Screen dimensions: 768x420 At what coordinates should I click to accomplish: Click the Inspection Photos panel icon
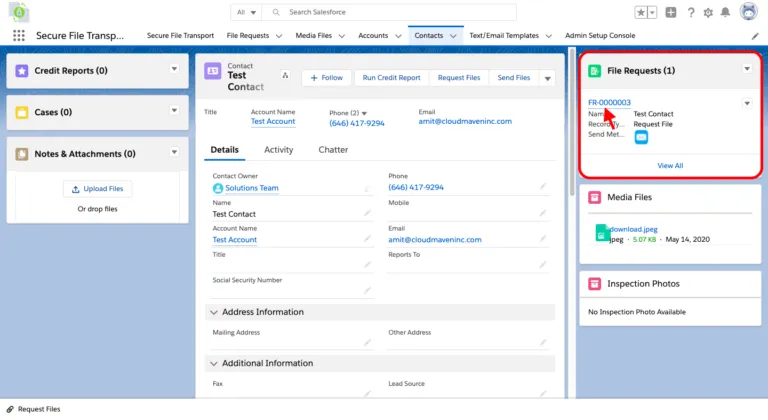(594, 284)
